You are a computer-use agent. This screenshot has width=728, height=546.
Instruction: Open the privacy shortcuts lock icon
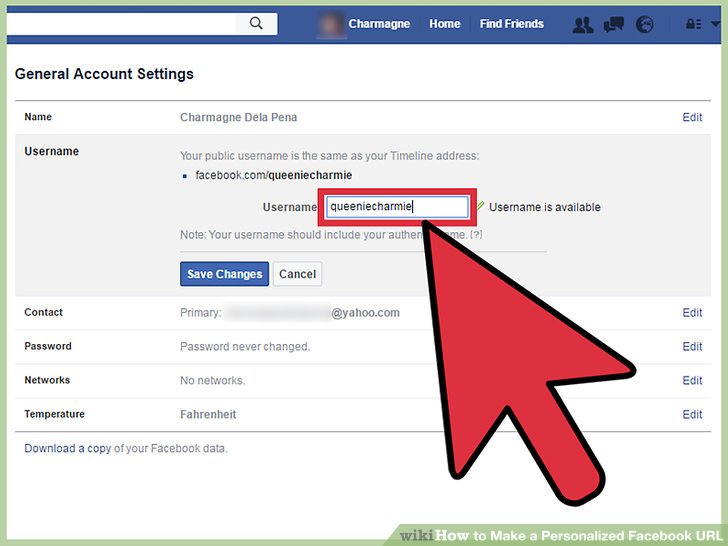point(693,24)
